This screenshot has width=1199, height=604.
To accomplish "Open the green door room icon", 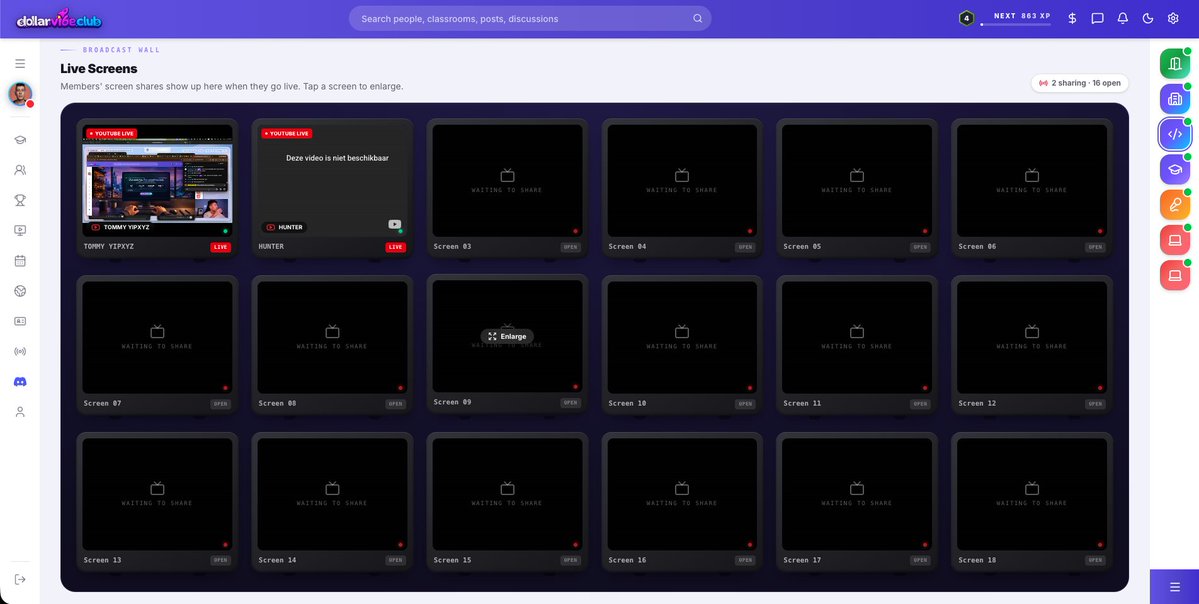I will [x=1175, y=63].
